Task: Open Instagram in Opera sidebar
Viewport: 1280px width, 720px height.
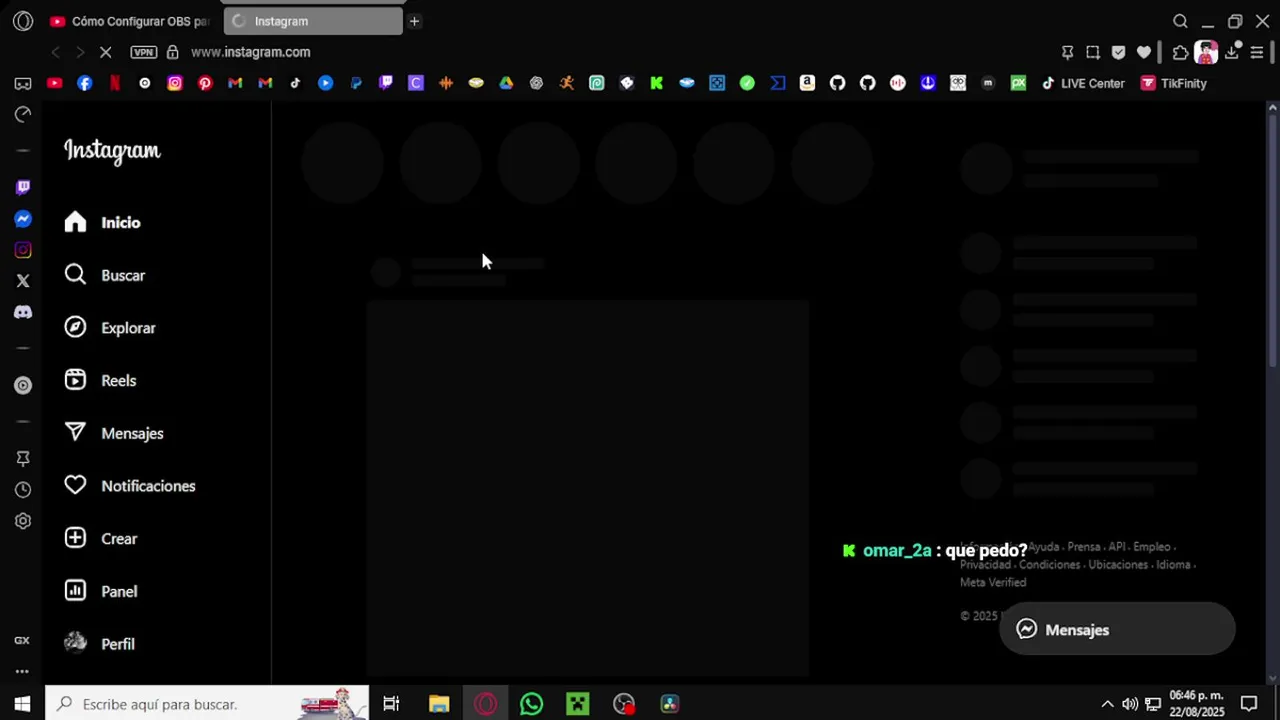Action: pos(23,250)
